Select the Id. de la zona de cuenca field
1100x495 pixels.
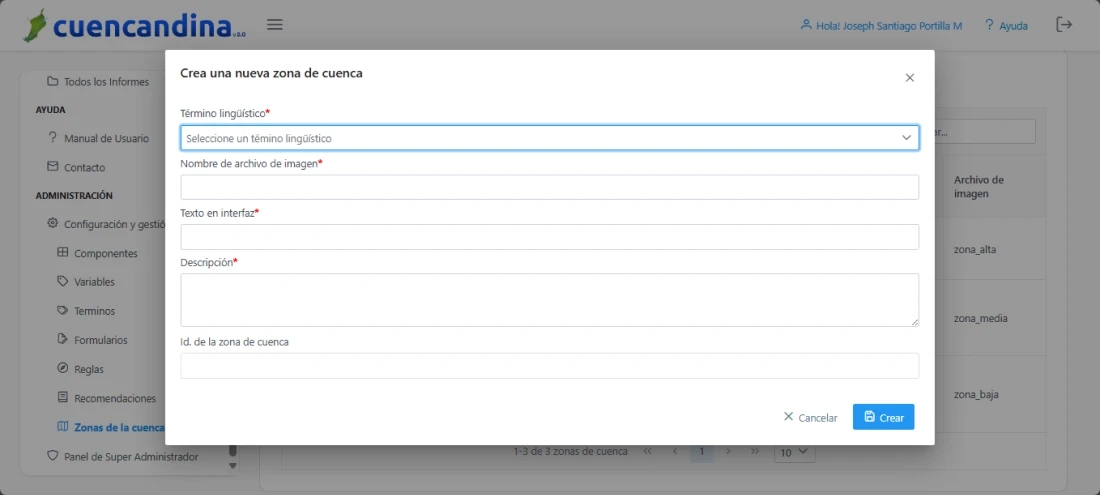(x=549, y=366)
